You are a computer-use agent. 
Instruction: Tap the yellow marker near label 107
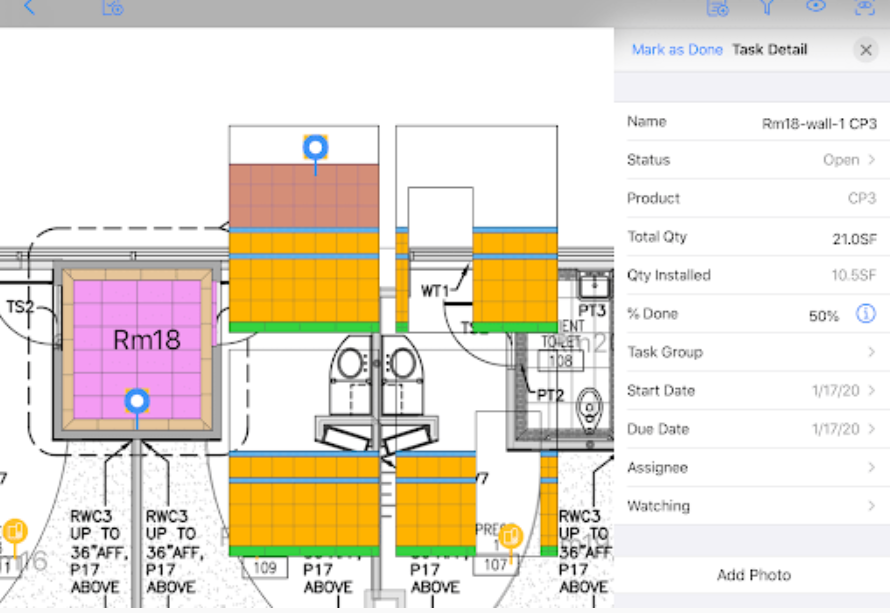511,537
